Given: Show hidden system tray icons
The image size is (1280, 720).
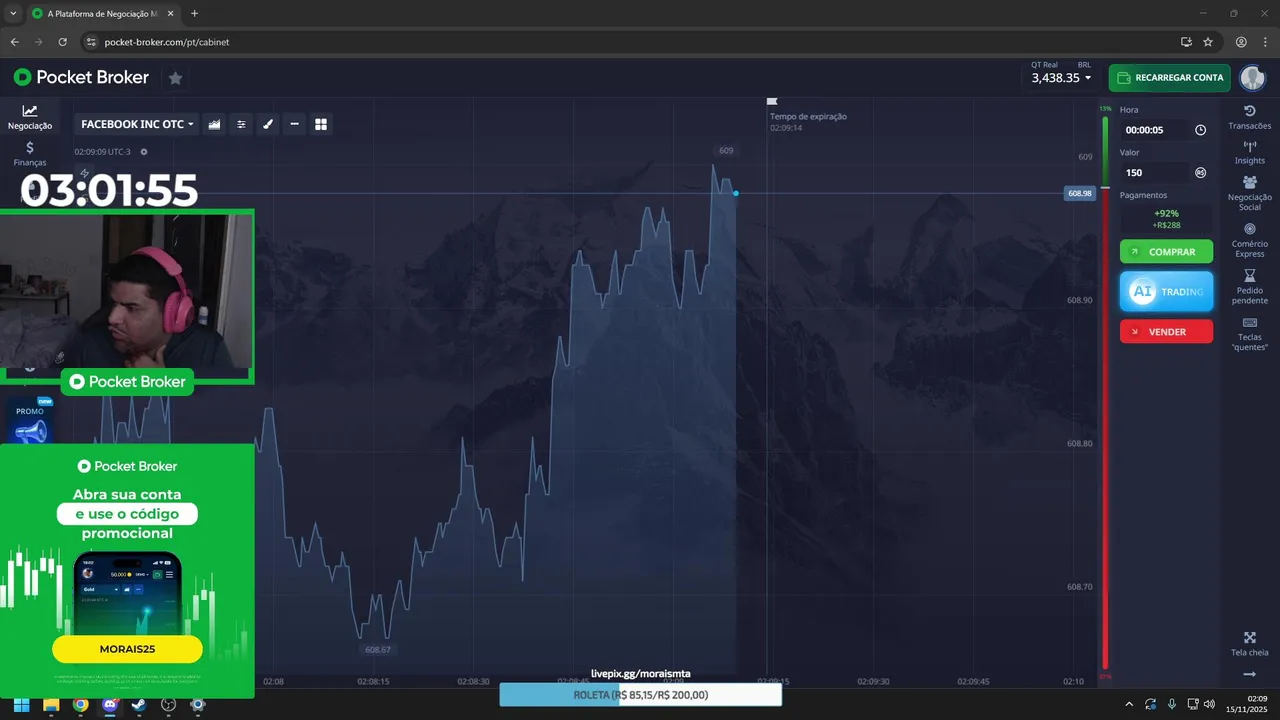Looking at the screenshot, I should click(1129, 705).
